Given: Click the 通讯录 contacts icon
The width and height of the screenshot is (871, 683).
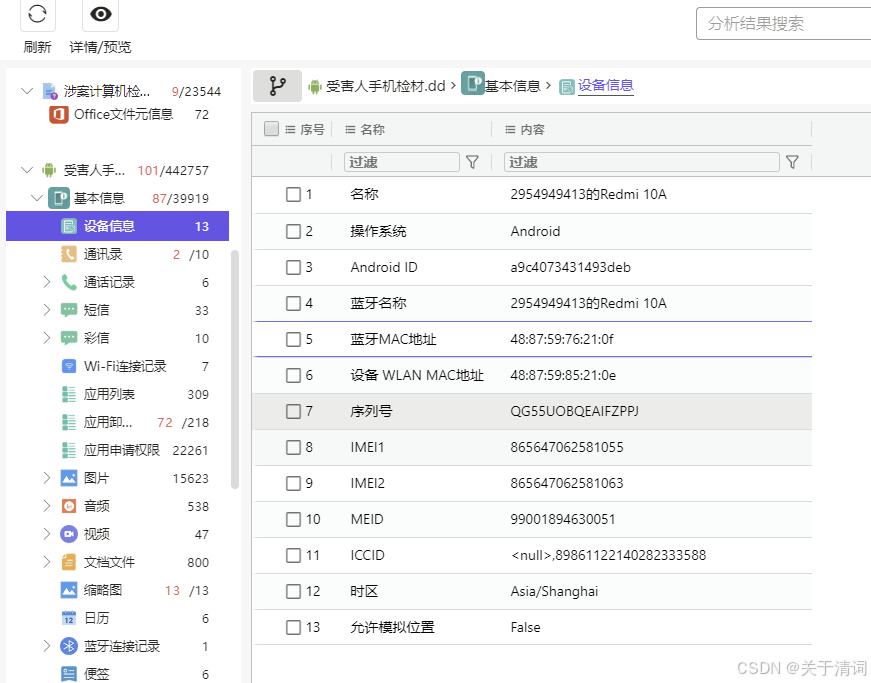Looking at the screenshot, I should coord(69,254).
